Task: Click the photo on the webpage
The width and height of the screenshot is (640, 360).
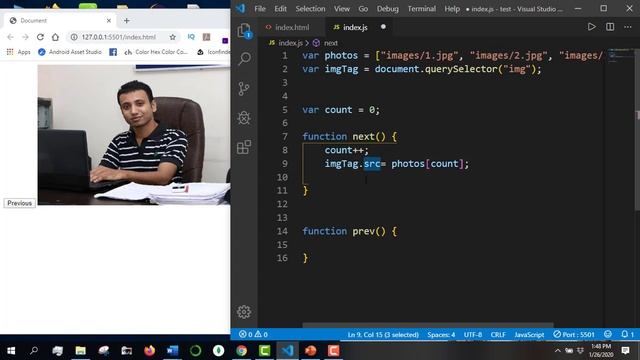Action: click(134, 134)
